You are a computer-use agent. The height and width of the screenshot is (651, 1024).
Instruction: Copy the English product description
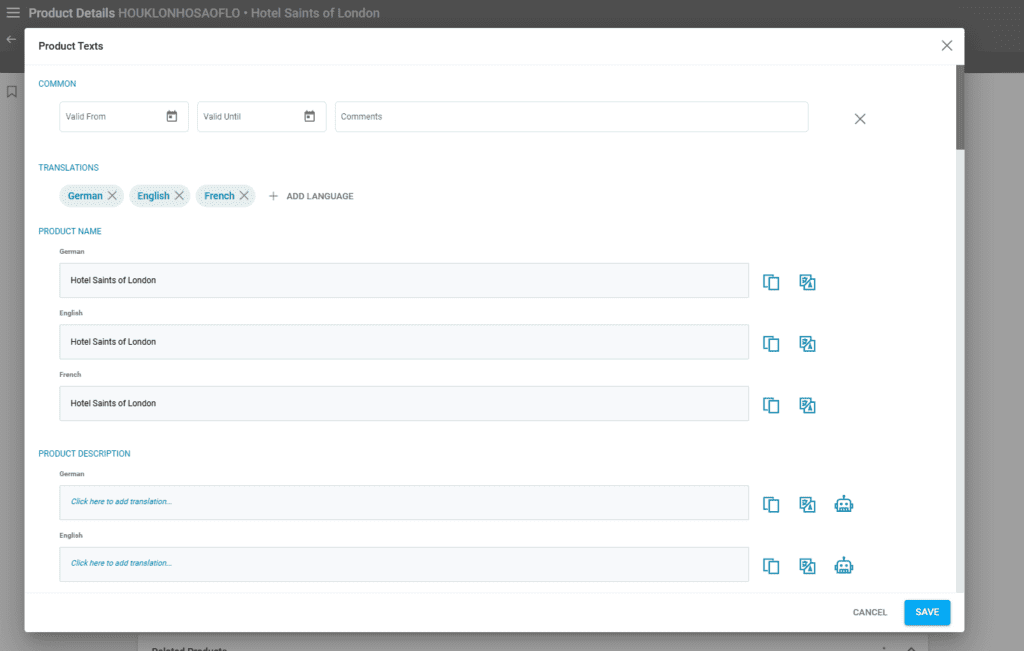click(771, 565)
